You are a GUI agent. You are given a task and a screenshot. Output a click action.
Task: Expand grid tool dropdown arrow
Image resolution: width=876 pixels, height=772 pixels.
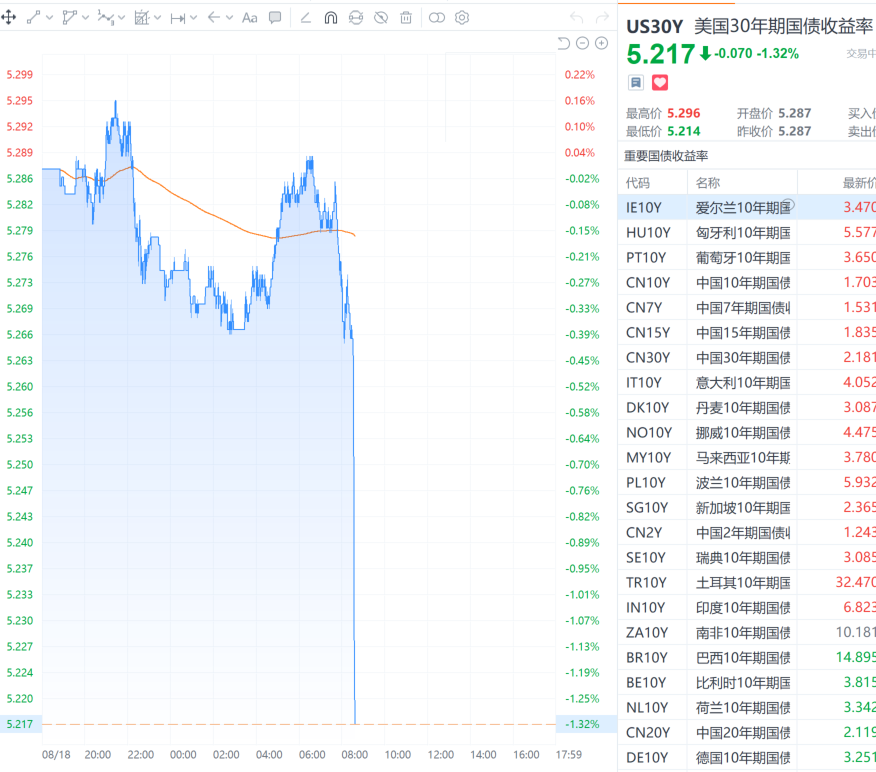(x=158, y=18)
